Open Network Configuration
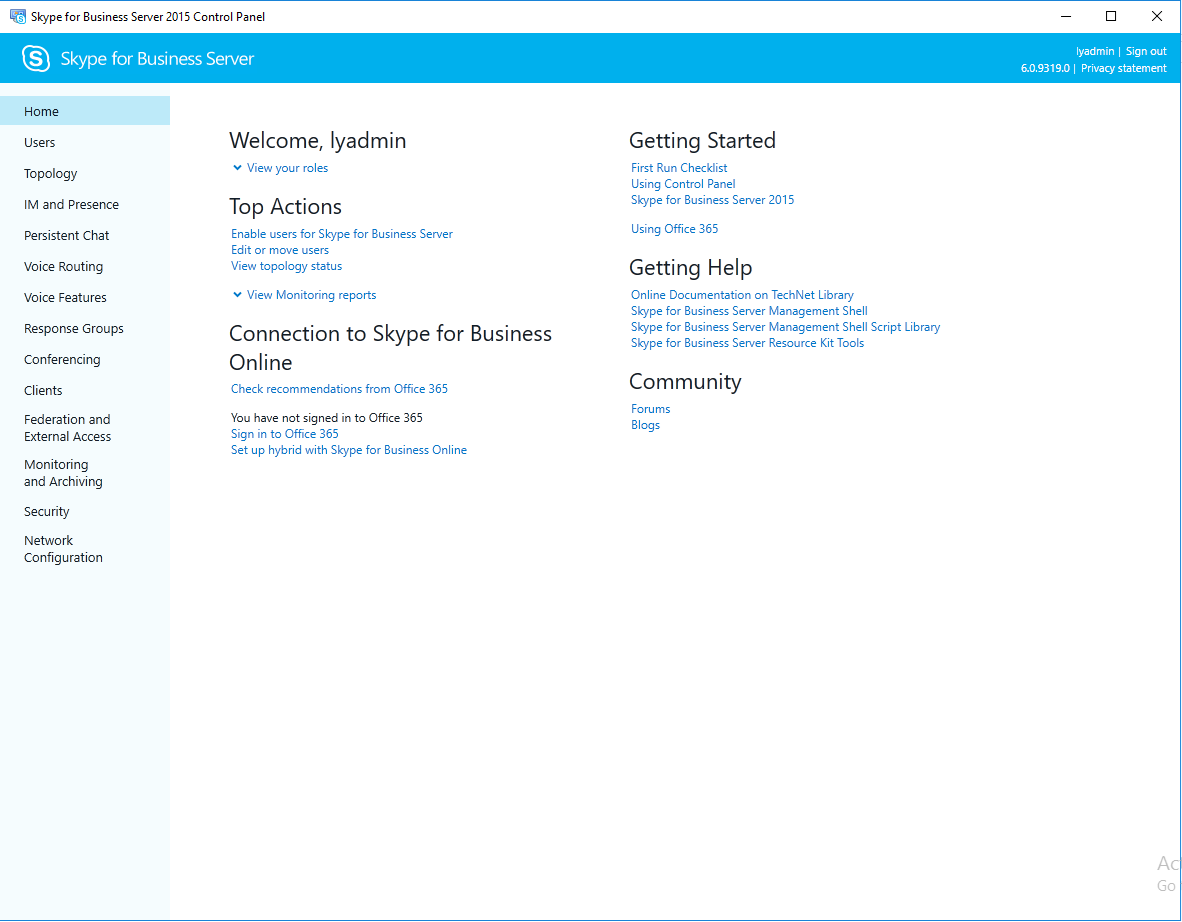Viewport: 1182px width, 922px height. coord(85,549)
